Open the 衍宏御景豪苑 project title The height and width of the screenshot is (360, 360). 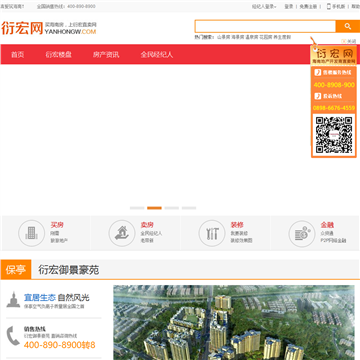click(68, 270)
